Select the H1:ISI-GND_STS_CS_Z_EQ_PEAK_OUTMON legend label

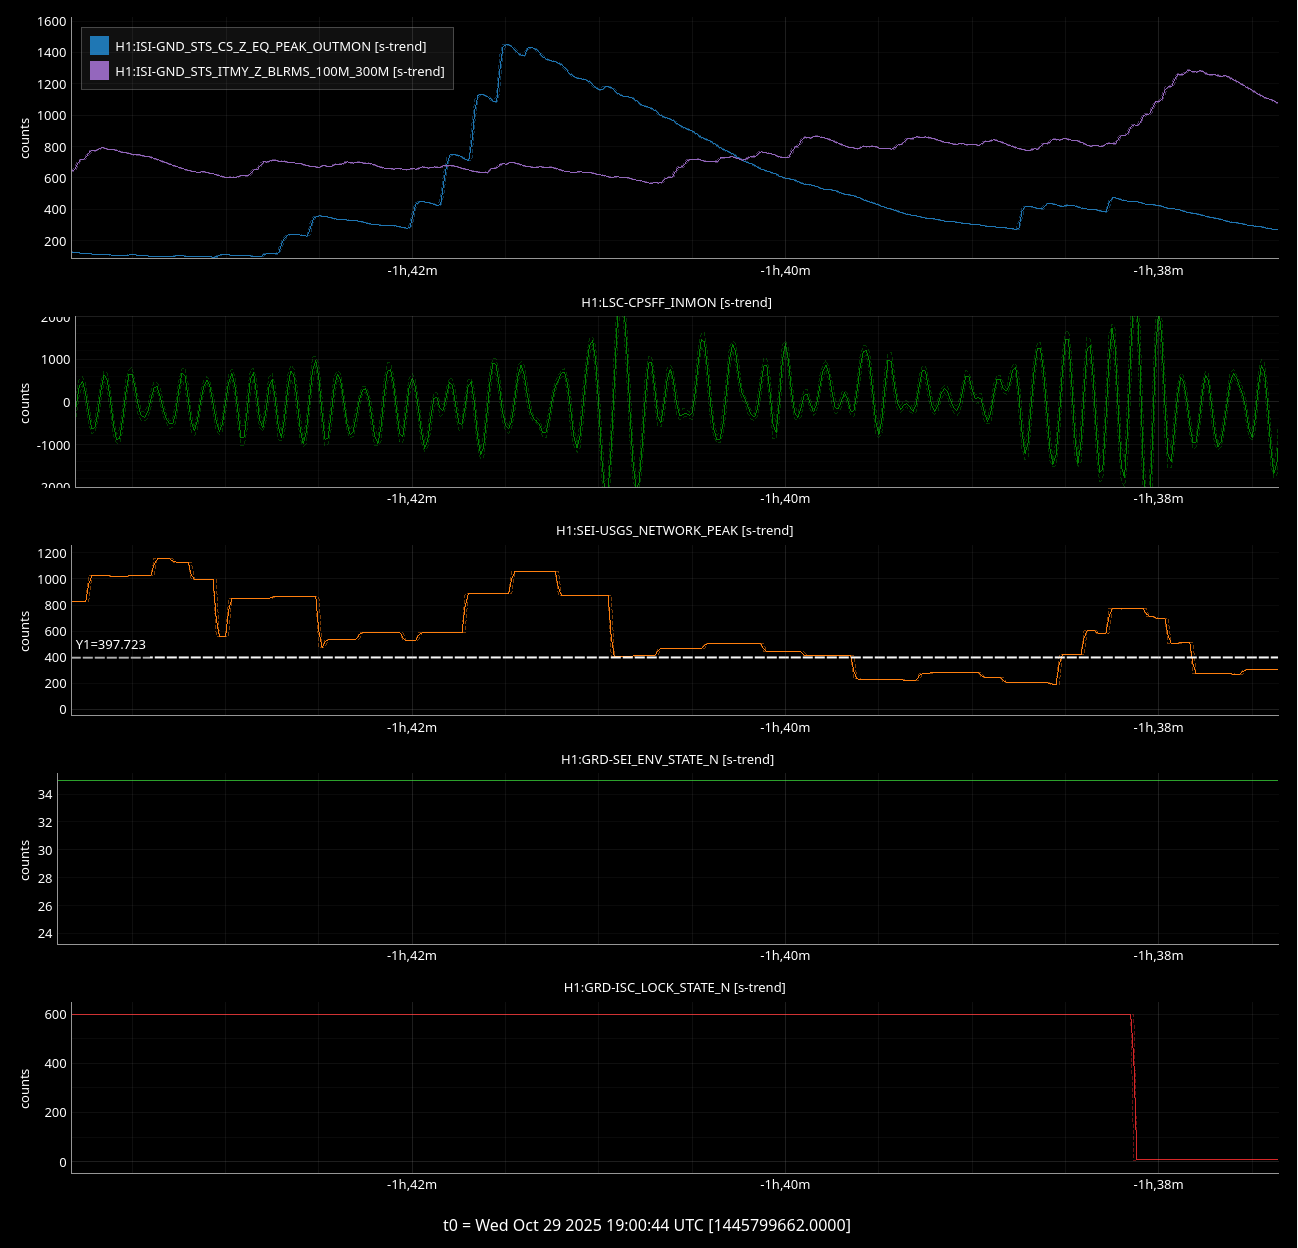(270, 47)
